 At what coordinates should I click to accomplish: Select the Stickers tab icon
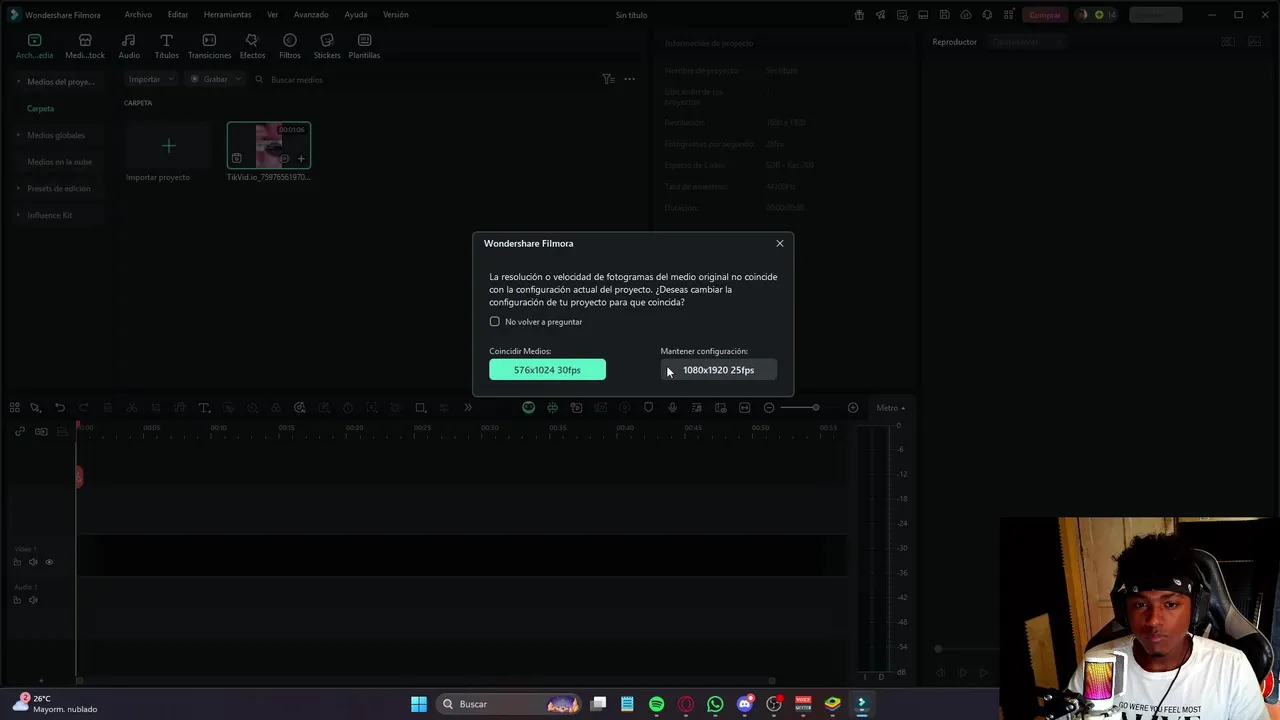[327, 46]
